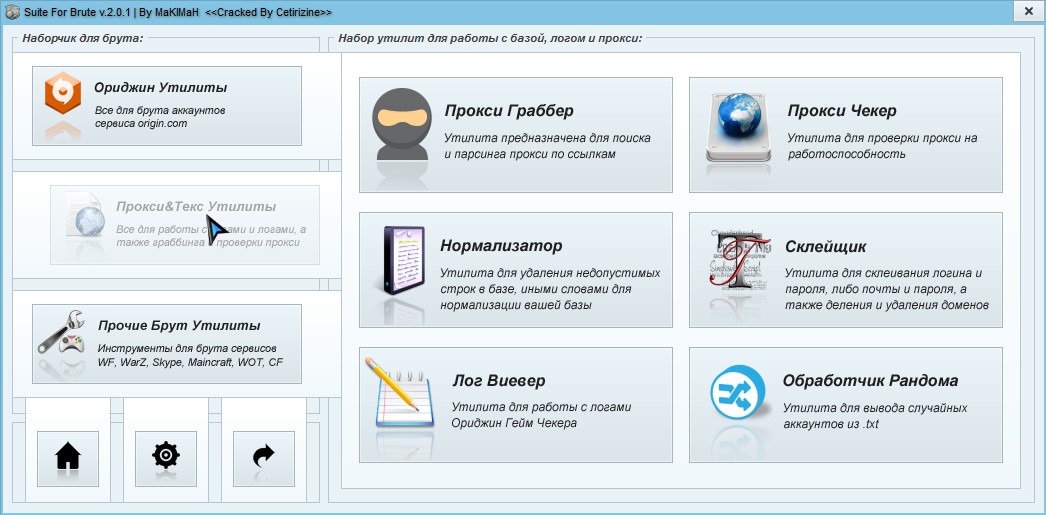Click the application icon in the title bar
1046x515 pixels.
click(x=12, y=12)
